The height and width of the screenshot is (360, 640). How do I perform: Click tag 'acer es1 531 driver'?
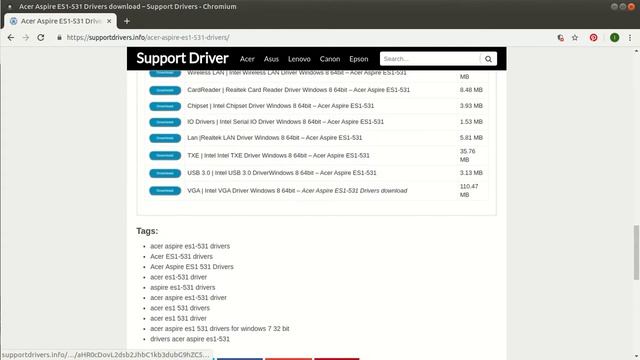pos(178,318)
